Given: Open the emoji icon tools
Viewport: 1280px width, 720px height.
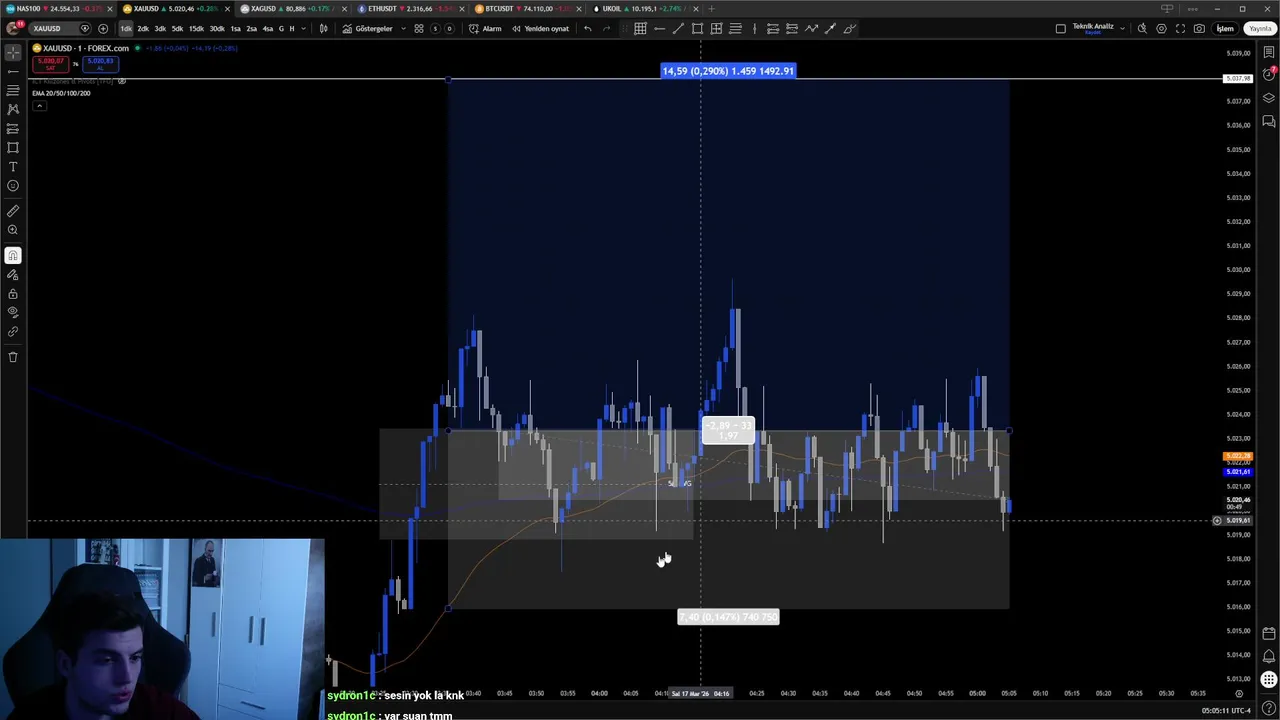Looking at the screenshot, I should [13, 186].
